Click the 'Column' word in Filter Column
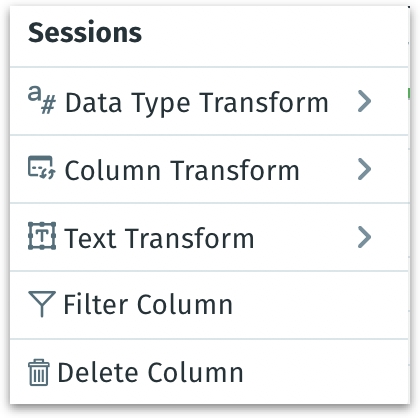420x418 pixels. (x=185, y=304)
